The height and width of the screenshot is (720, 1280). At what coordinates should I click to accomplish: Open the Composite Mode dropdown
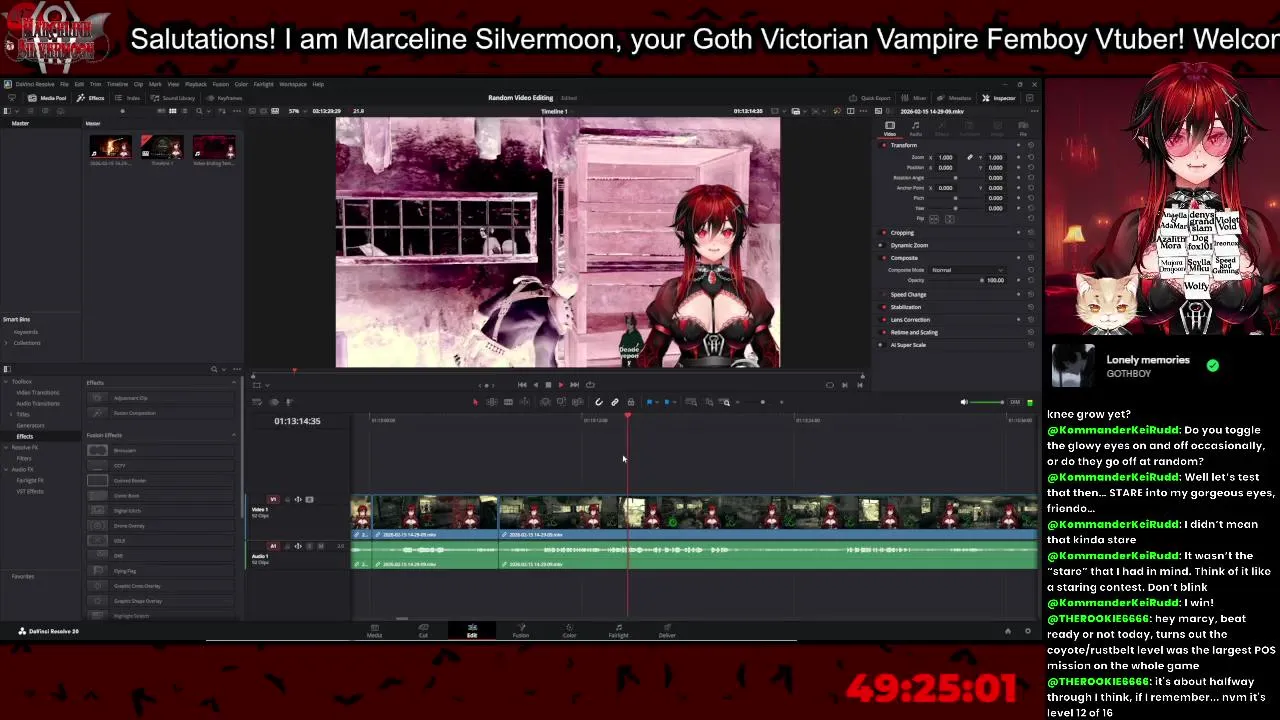click(967, 270)
